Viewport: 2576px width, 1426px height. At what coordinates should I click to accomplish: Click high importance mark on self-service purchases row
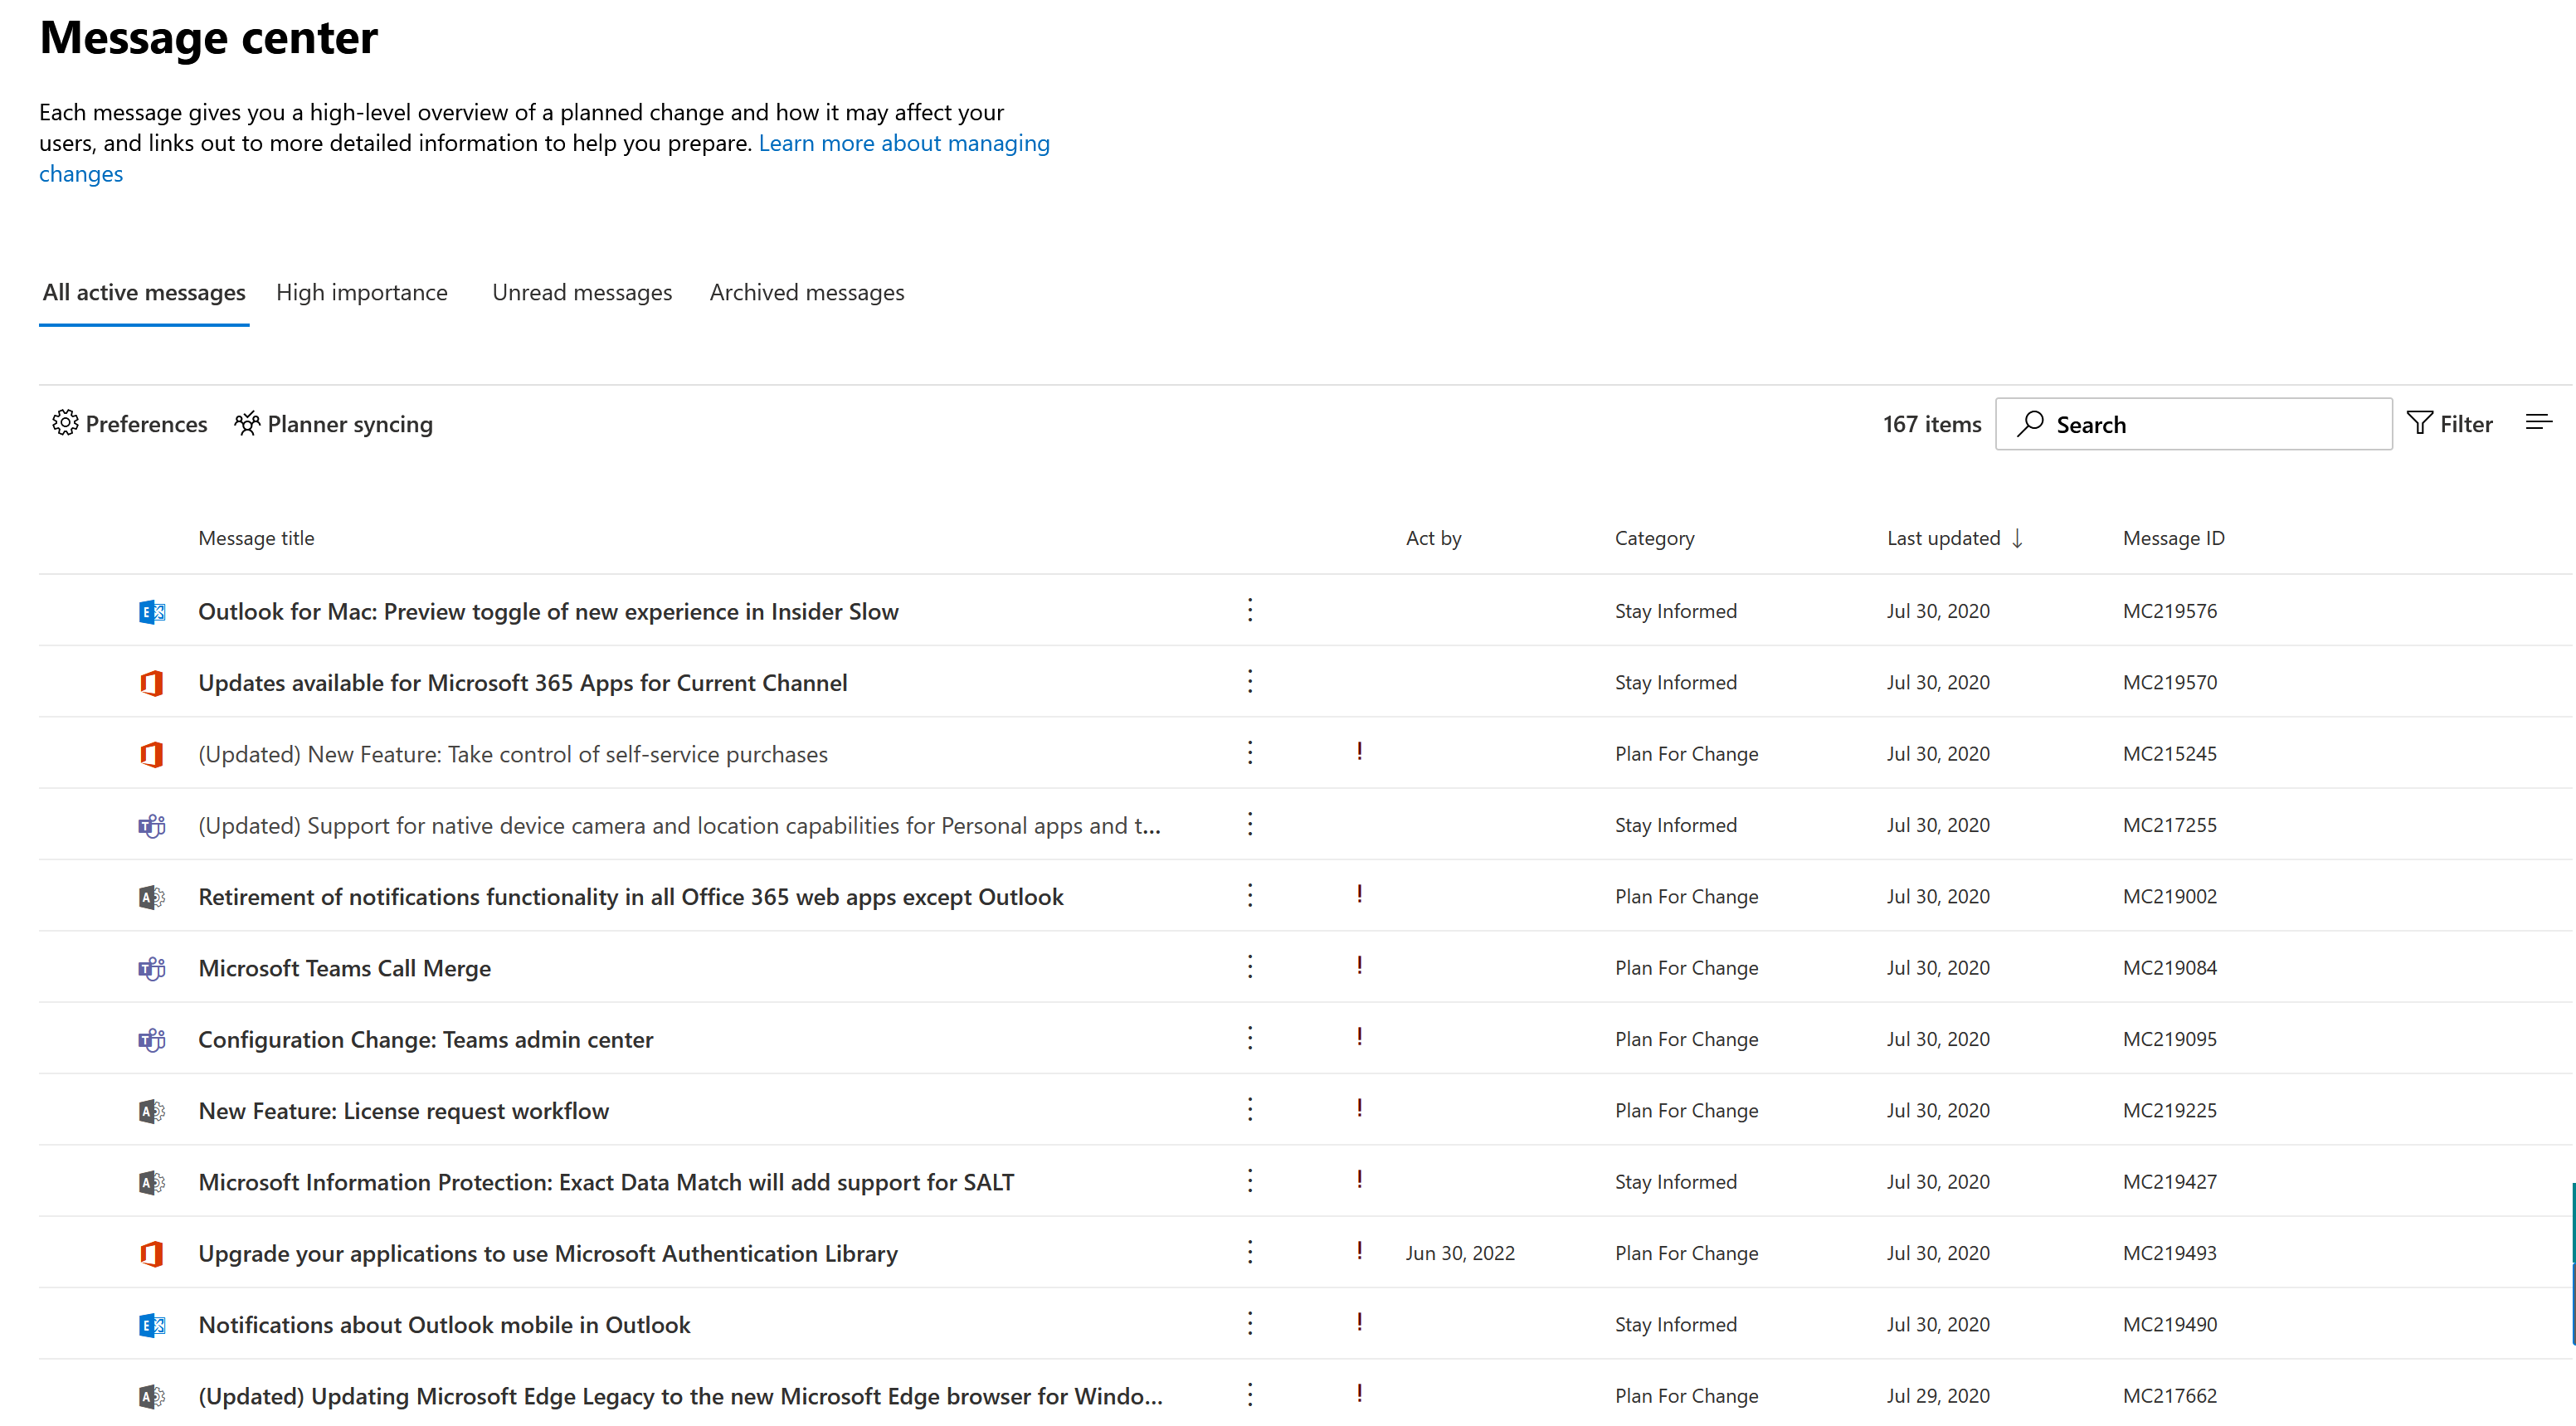pyautogui.click(x=1359, y=751)
